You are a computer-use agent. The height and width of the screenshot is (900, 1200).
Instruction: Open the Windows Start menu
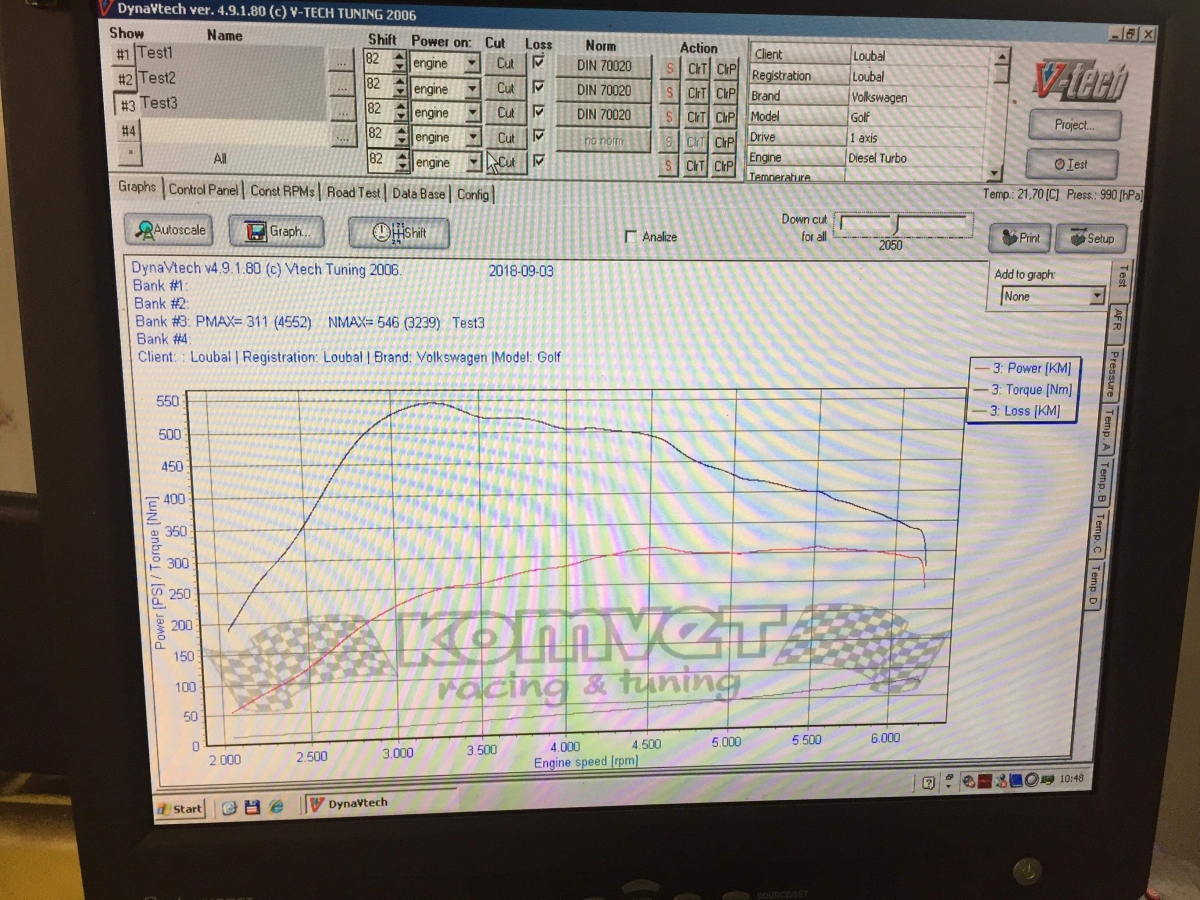pyautogui.click(x=180, y=809)
